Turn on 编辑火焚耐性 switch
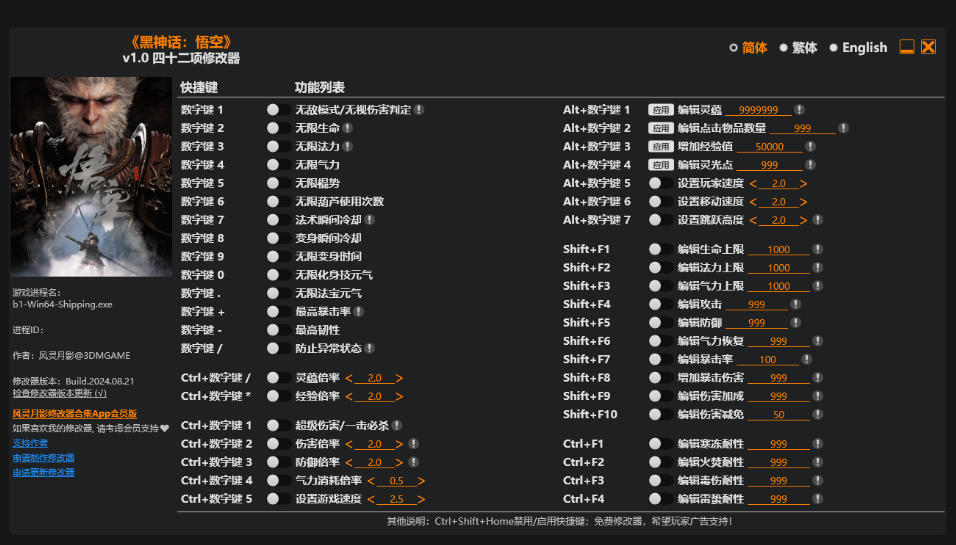Screen dimensions: 956x545 [x=660, y=462]
